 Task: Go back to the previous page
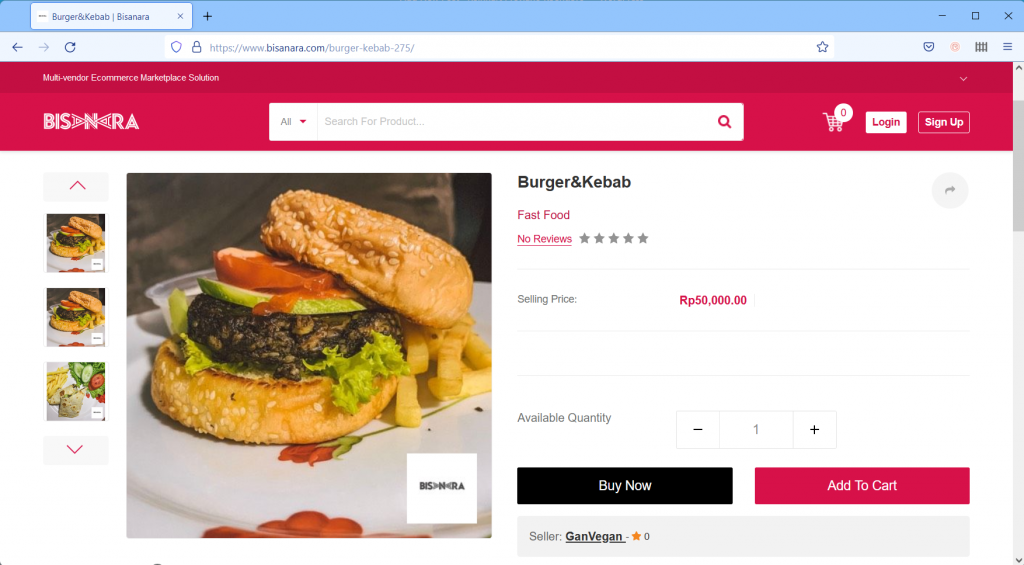(x=18, y=47)
